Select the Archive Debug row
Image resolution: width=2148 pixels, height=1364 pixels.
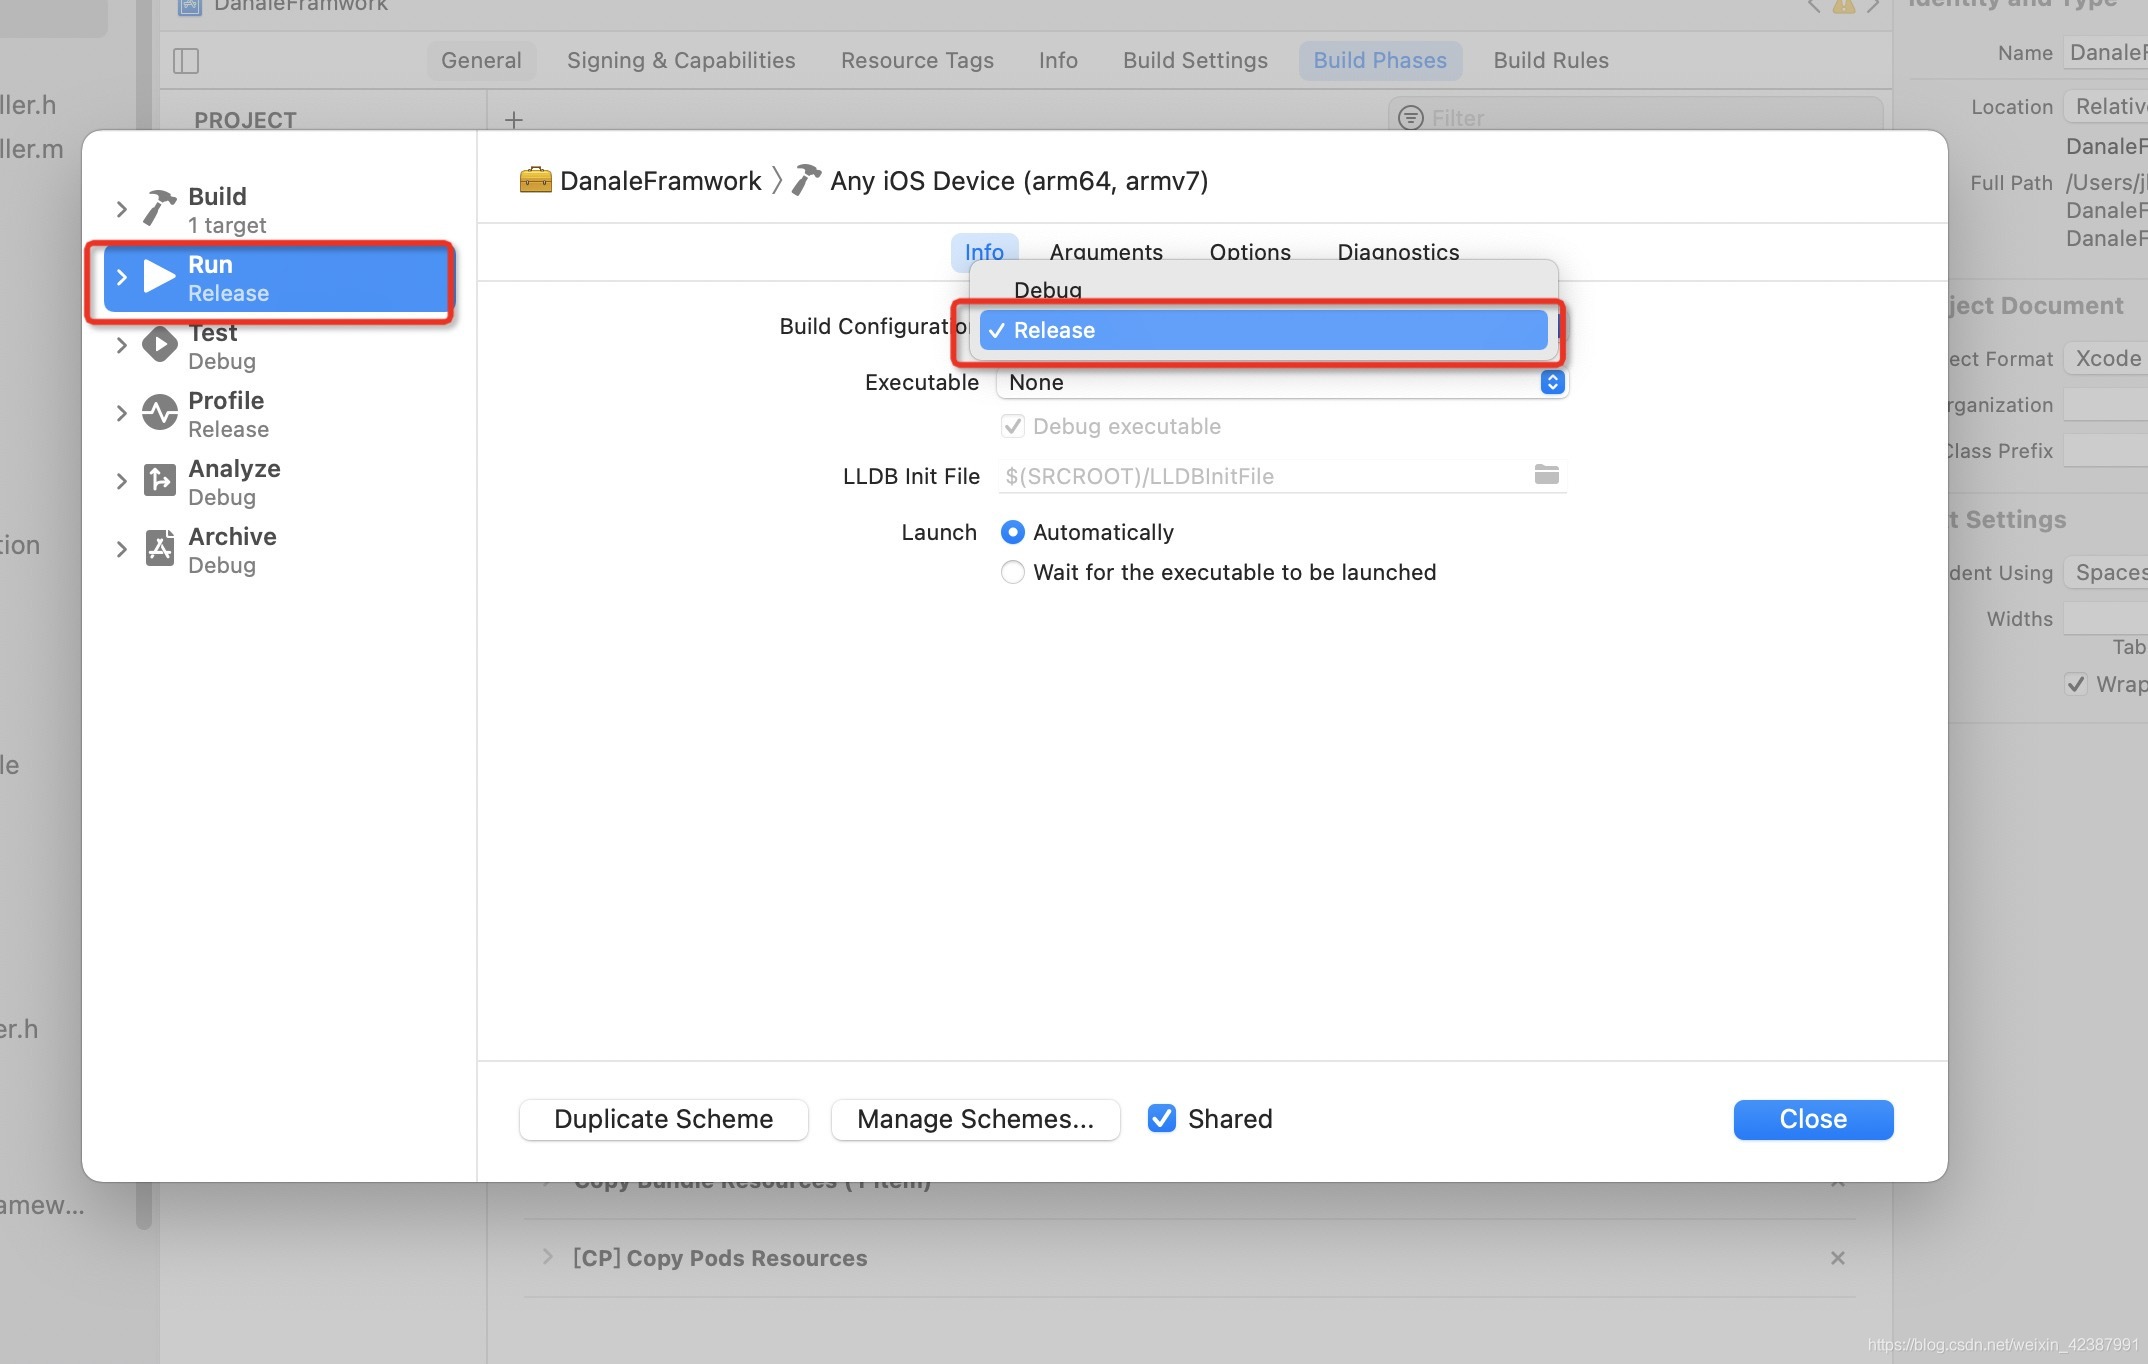pos(278,550)
